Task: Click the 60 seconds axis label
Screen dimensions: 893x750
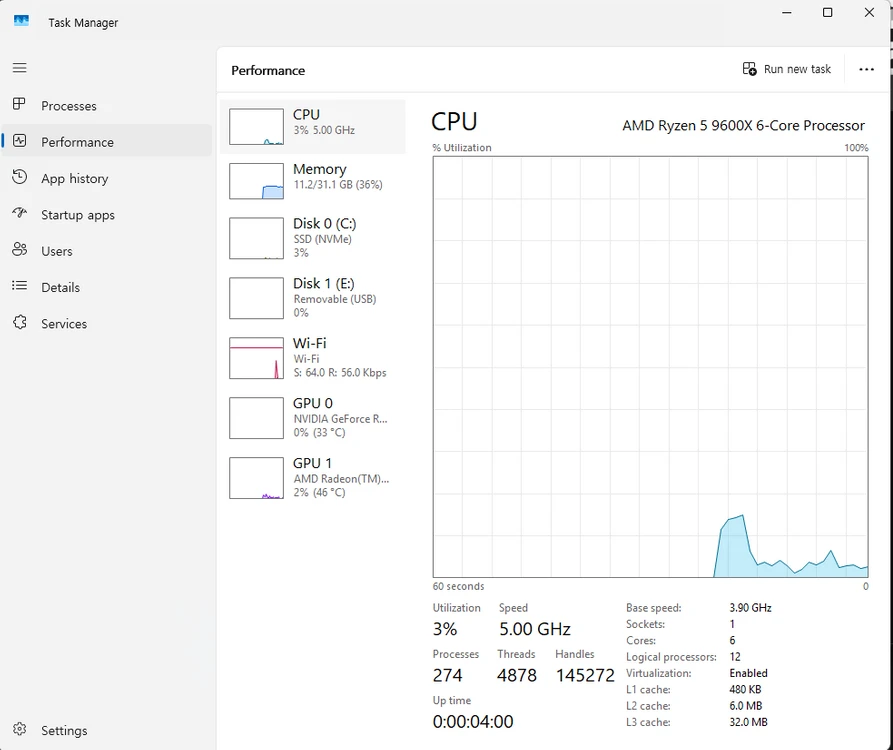Action: (x=458, y=586)
